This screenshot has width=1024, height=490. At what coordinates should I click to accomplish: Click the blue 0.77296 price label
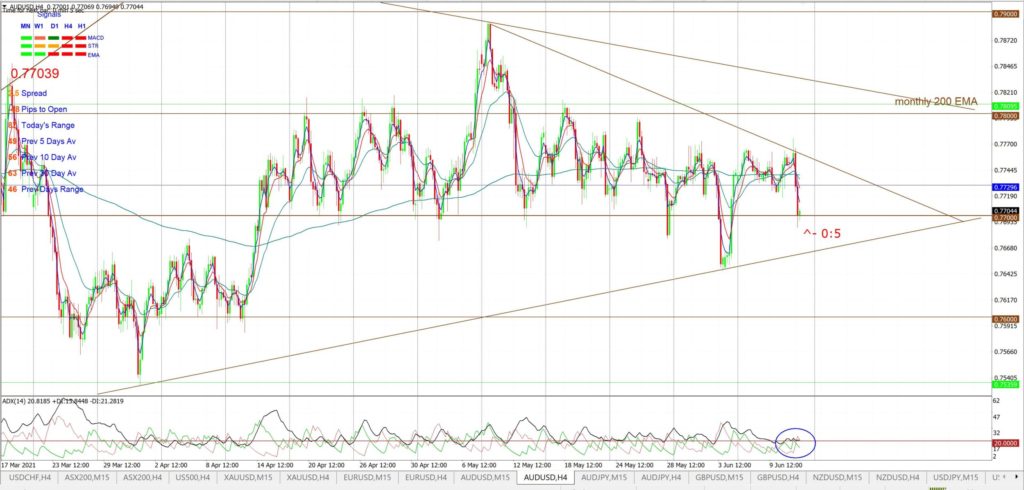pyautogui.click(x=1005, y=187)
